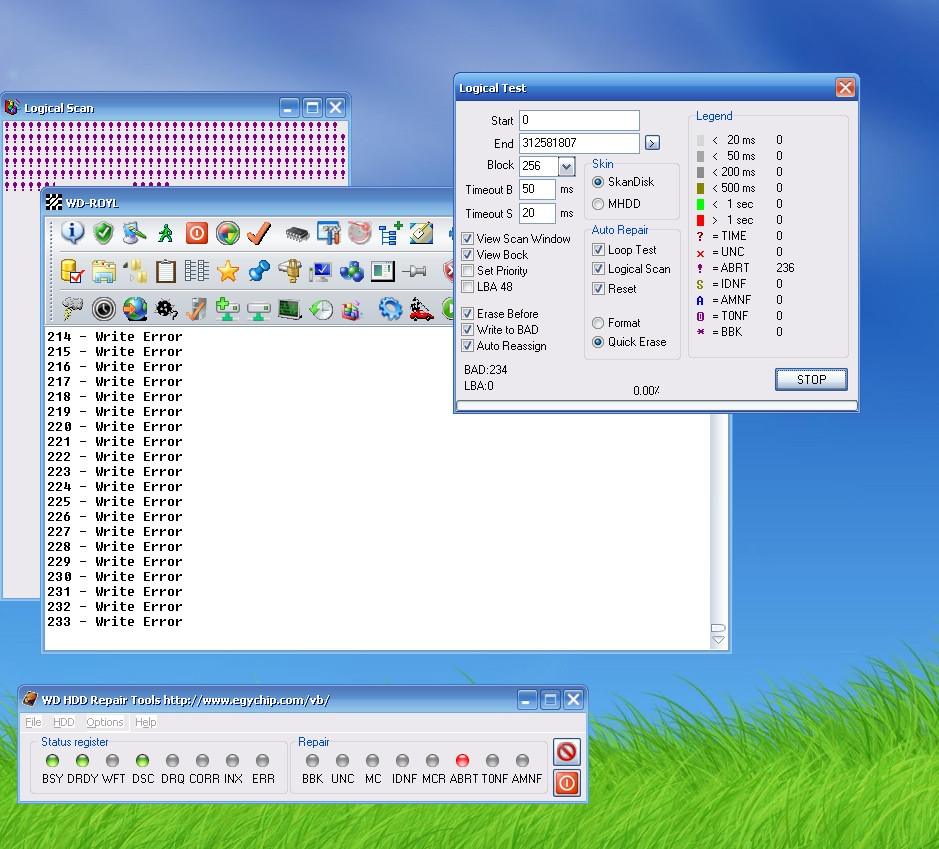Viewport: 939px width, 849px height.
Task: Click the clipboard toolbar icon
Action: [x=166, y=271]
